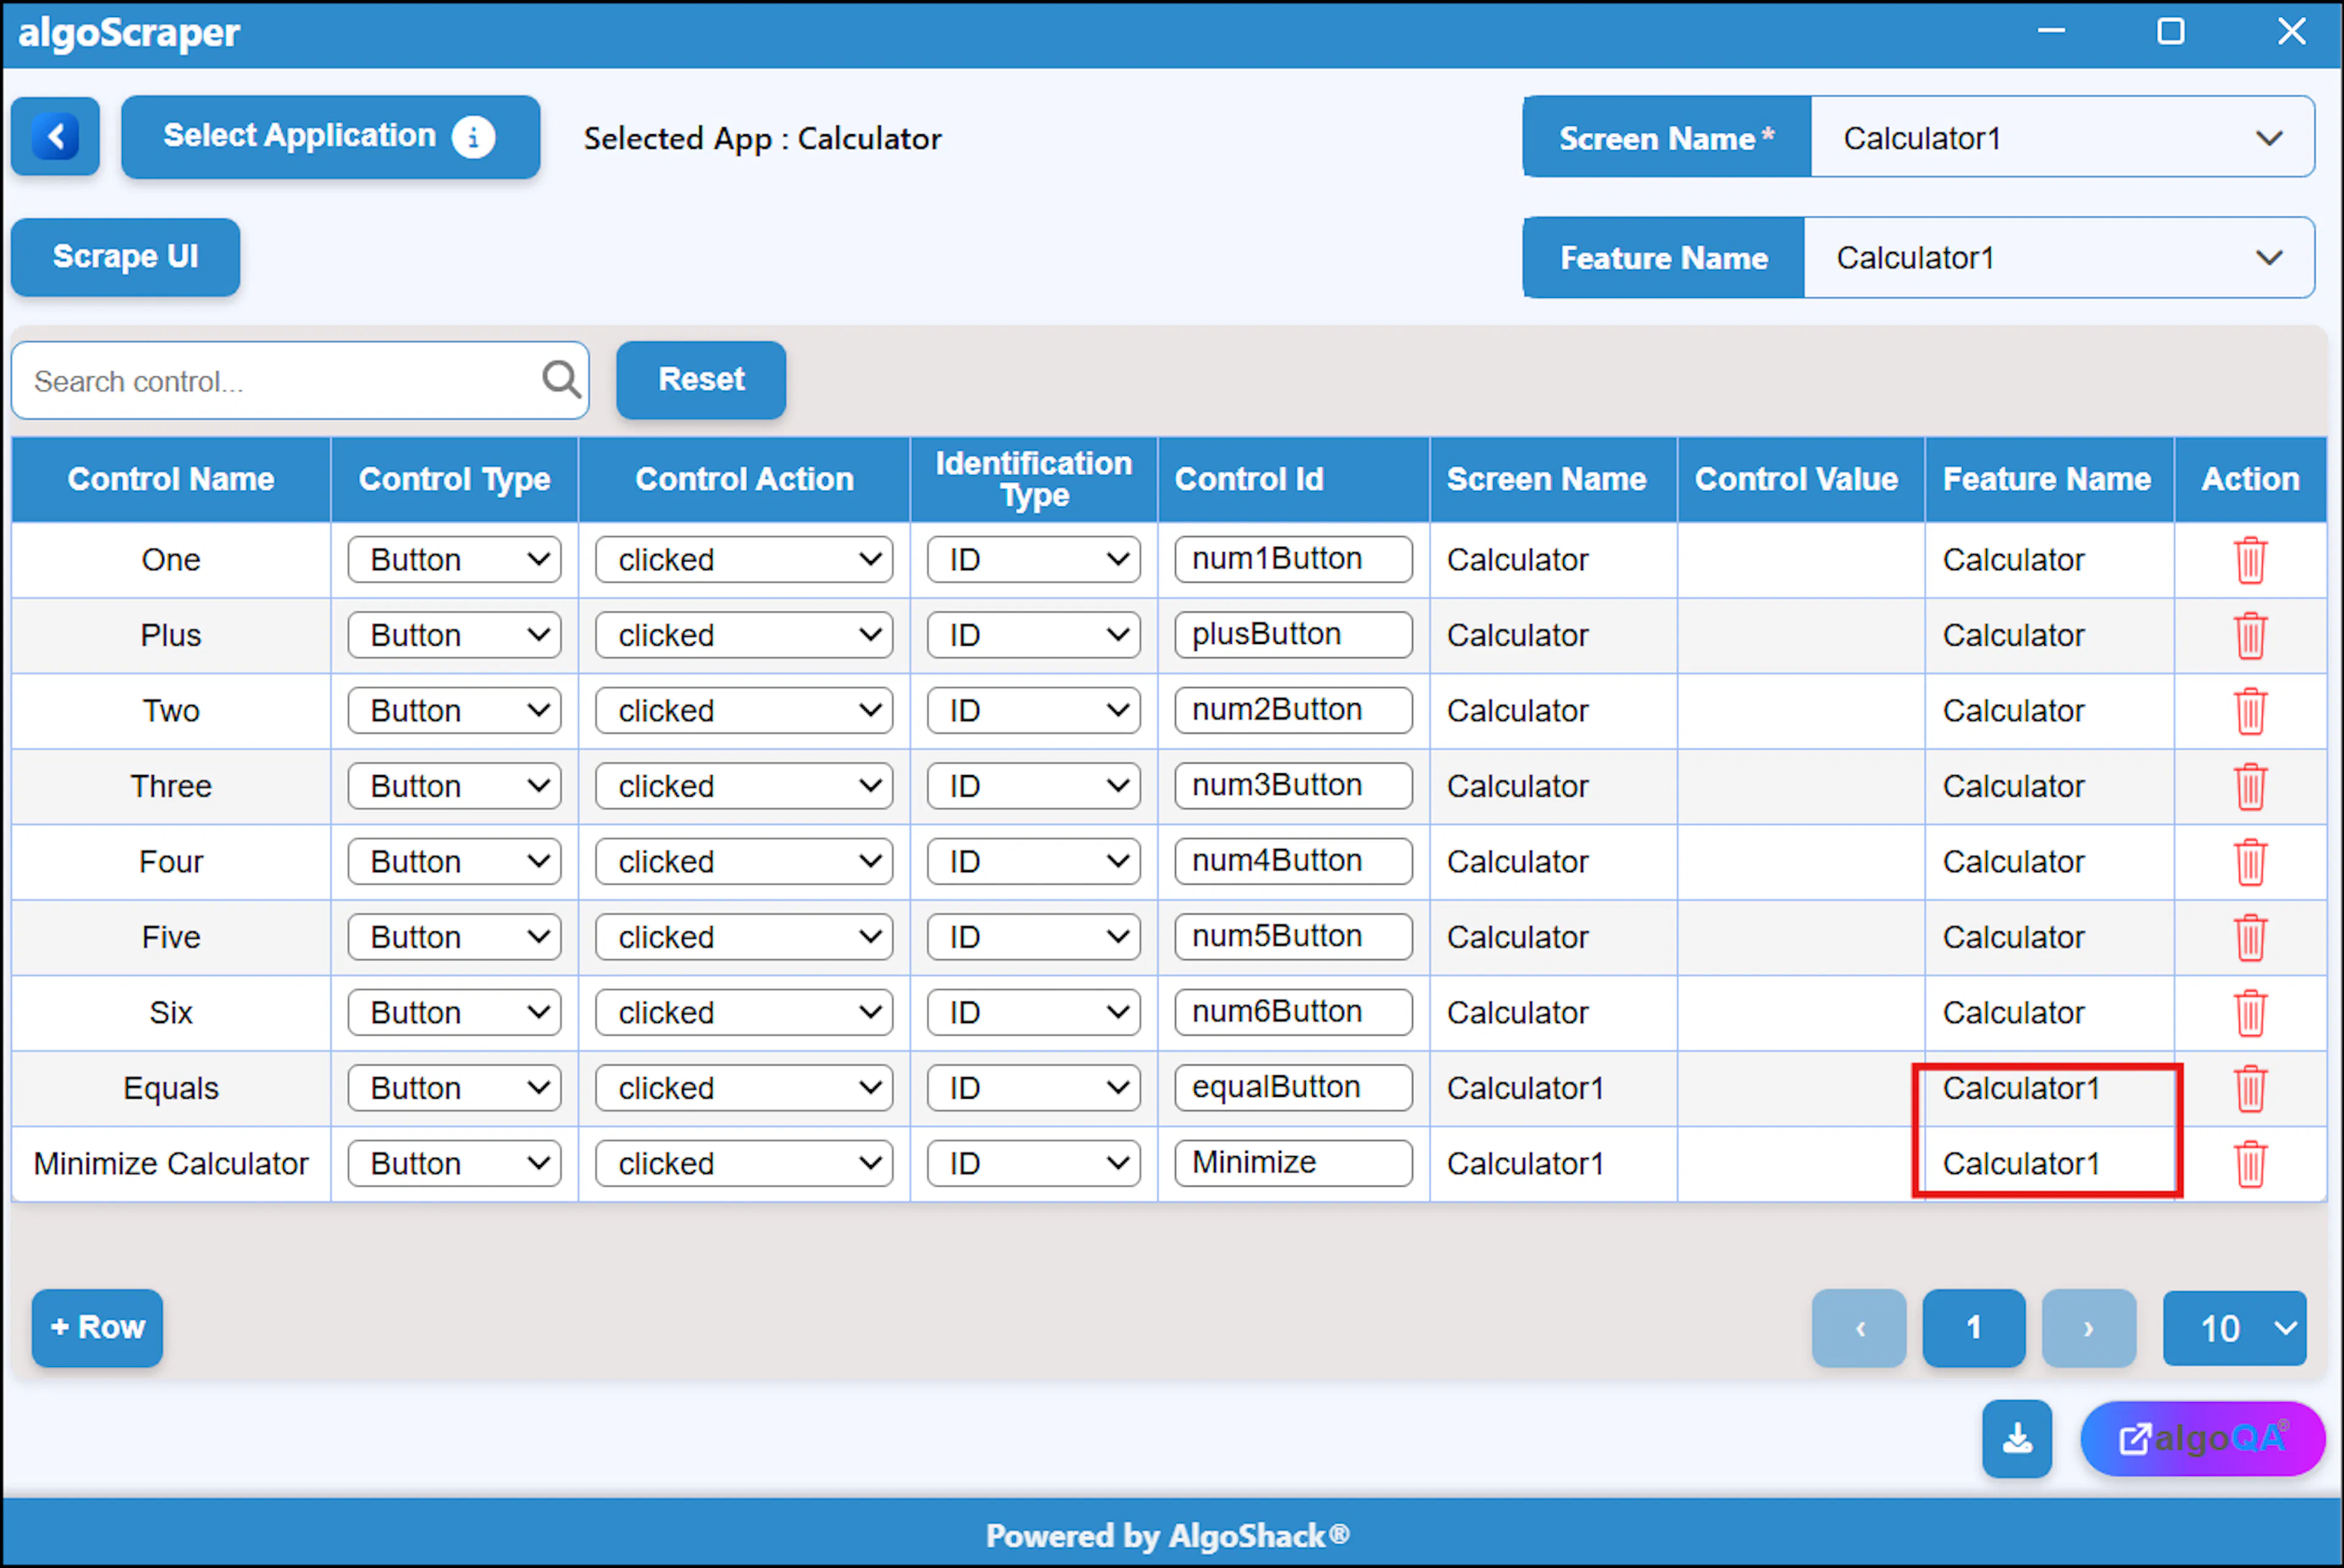The height and width of the screenshot is (1568, 2344).
Task: Delete the Three control row
Action: [x=2250, y=786]
